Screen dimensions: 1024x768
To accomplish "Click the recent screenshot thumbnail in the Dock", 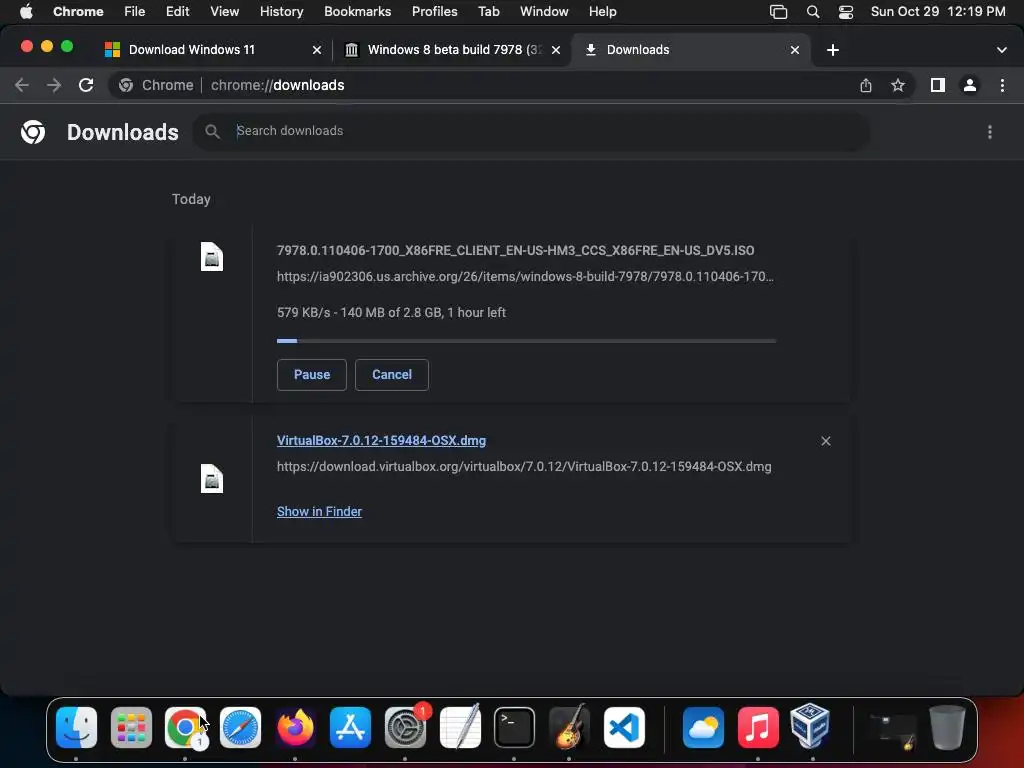I will click(x=891, y=729).
